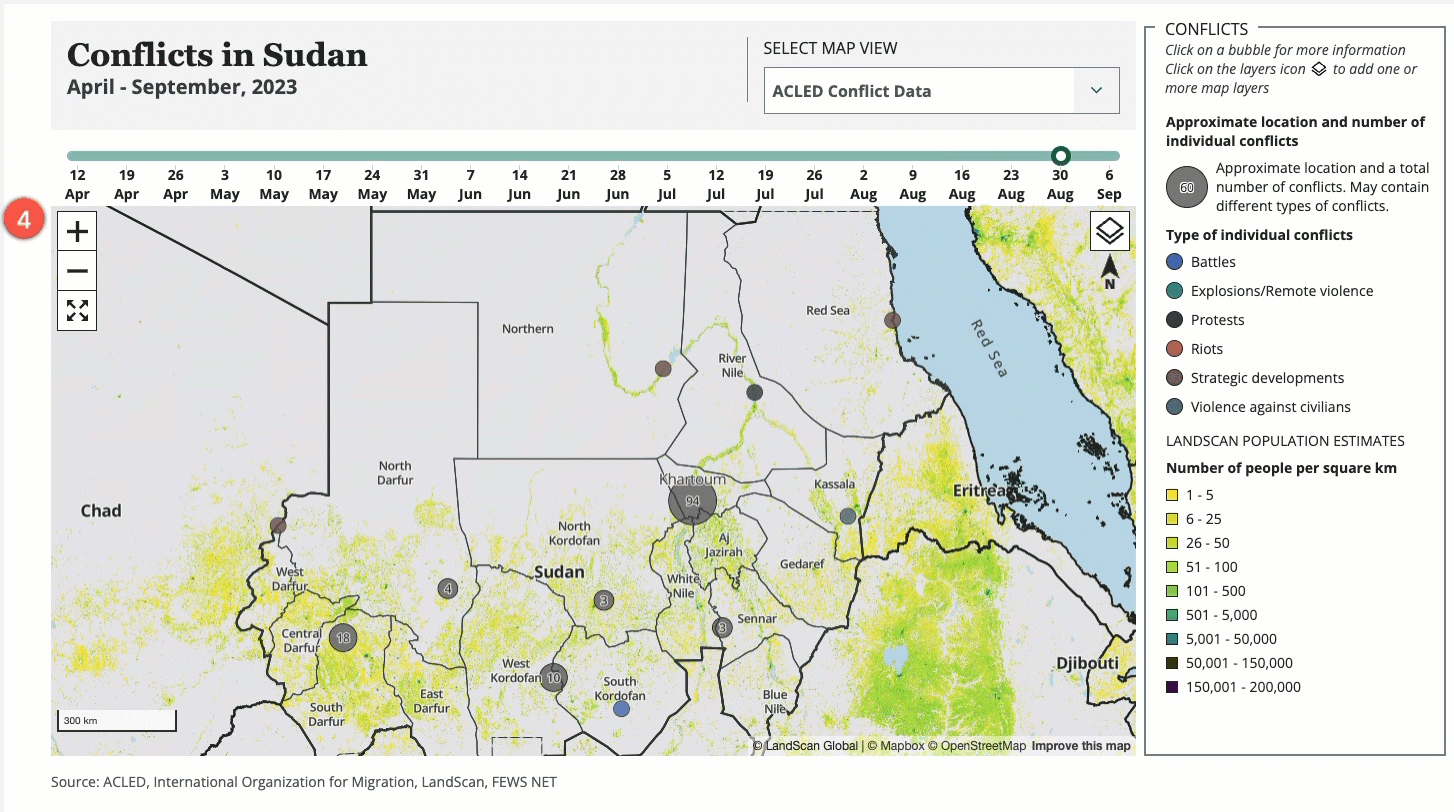Click the West Kordofan bubble showing 10
This screenshot has width=1454, height=812.
coord(553,678)
